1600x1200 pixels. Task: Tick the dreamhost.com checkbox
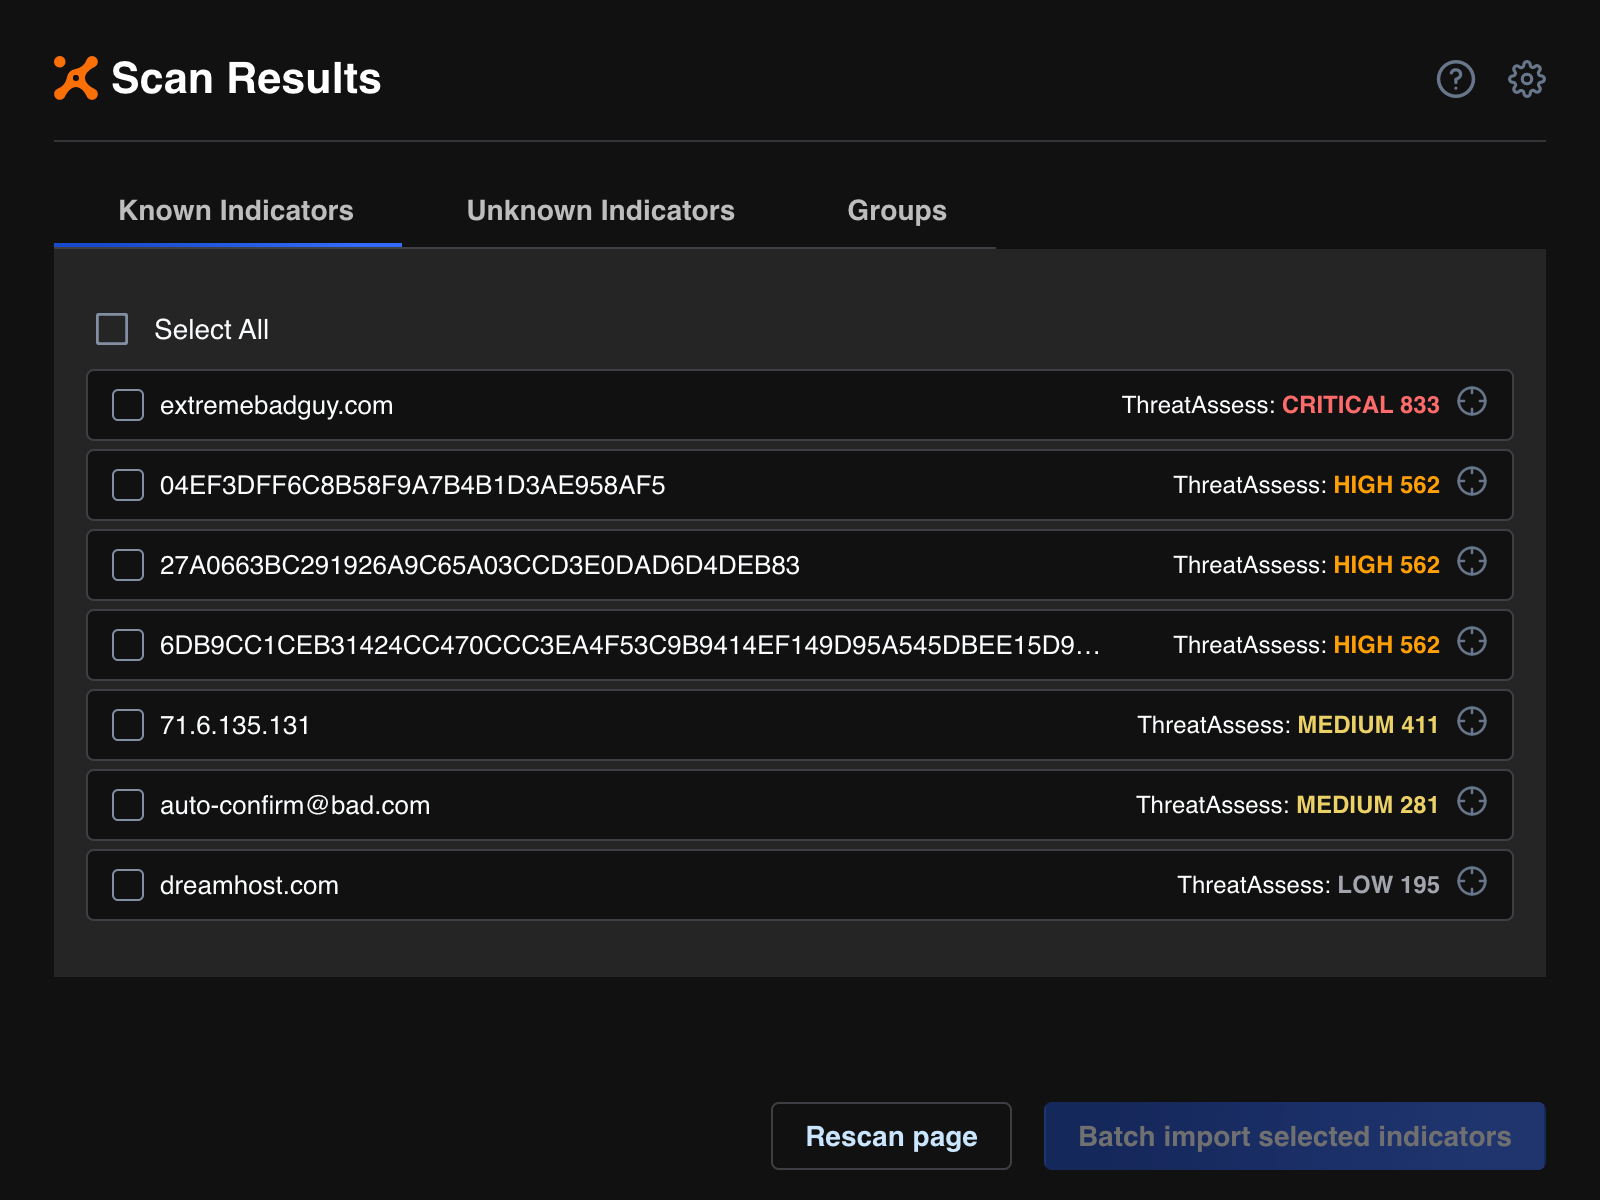tap(128, 885)
